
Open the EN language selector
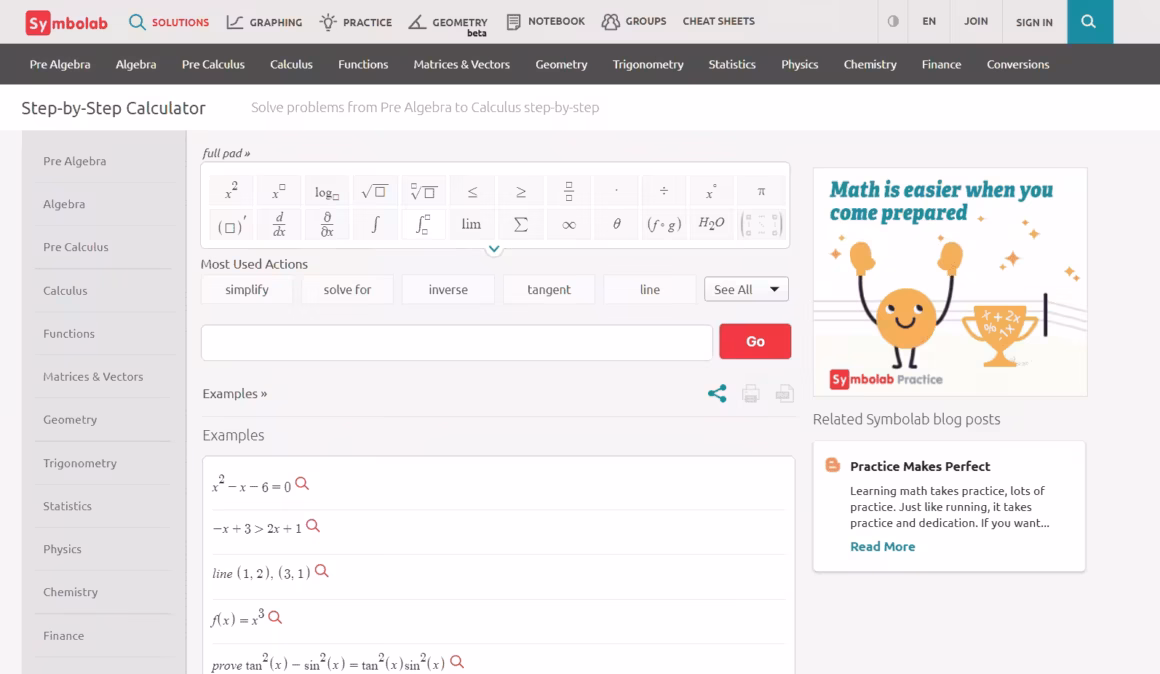coord(929,21)
